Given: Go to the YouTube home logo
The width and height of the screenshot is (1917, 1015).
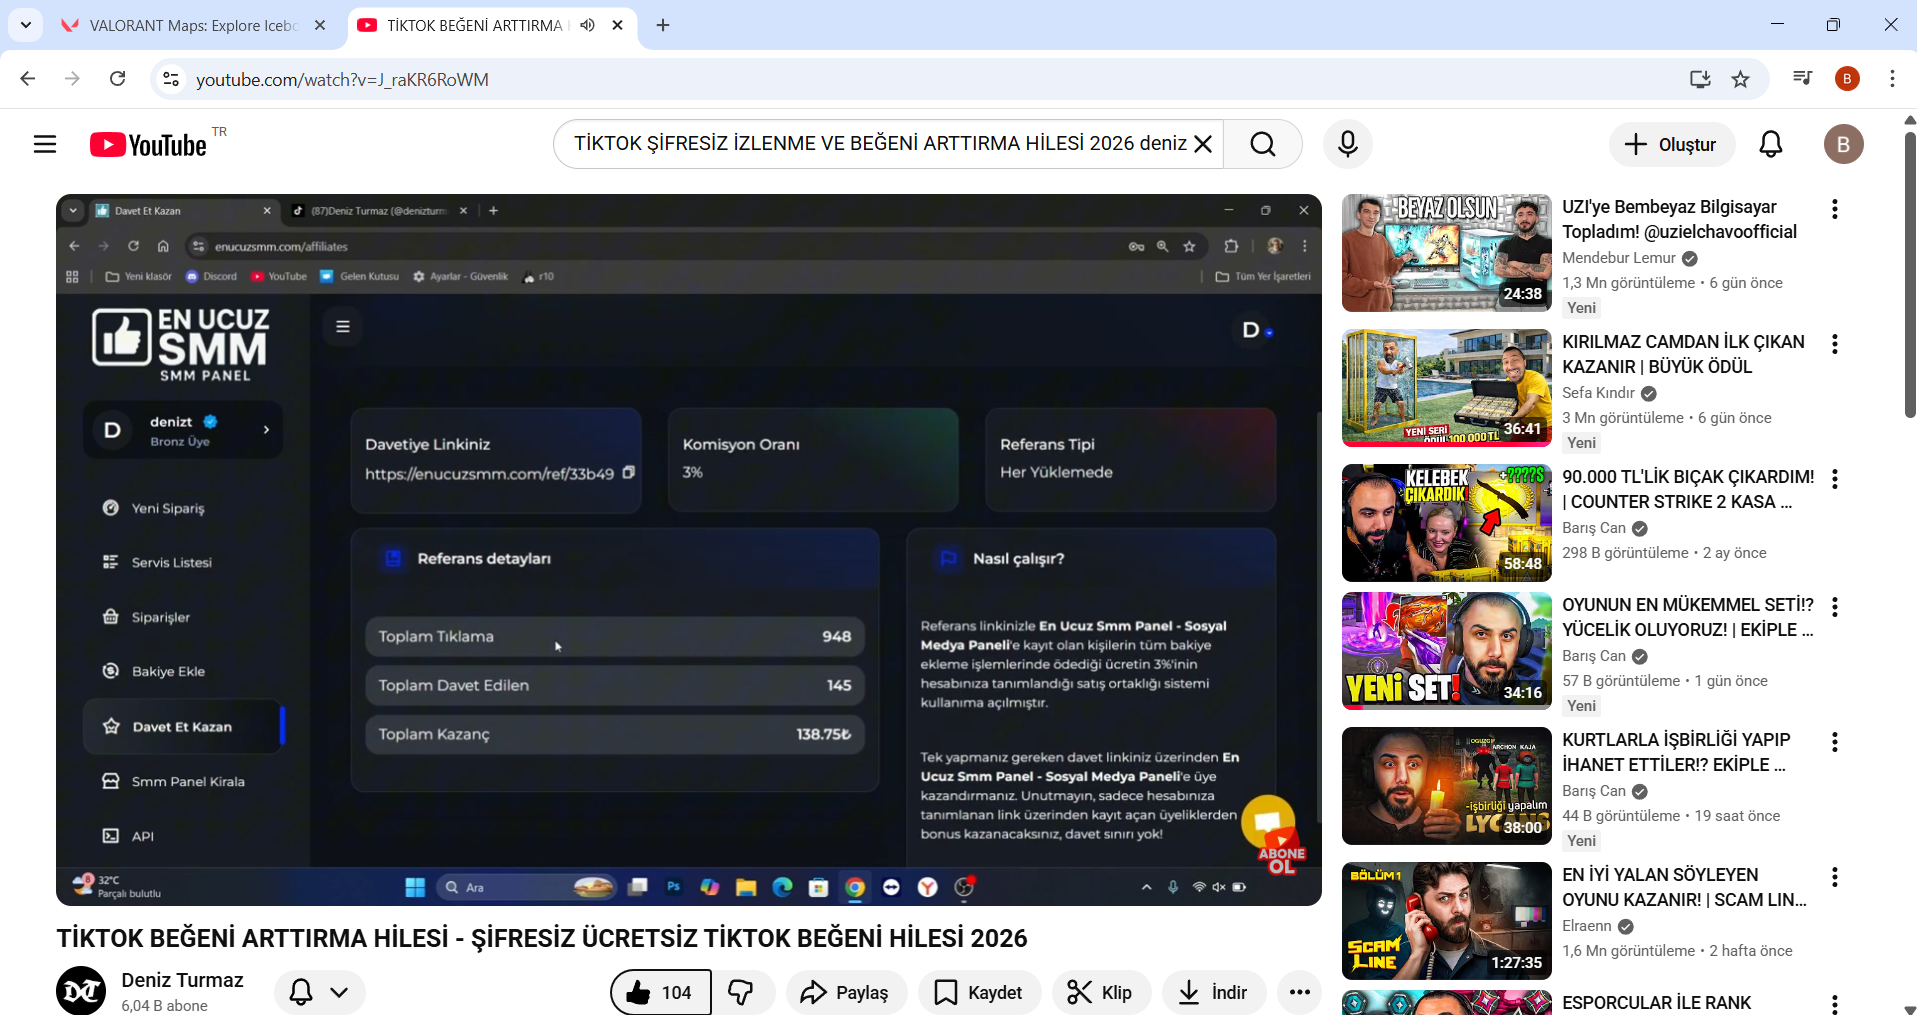Looking at the screenshot, I should pos(148,145).
